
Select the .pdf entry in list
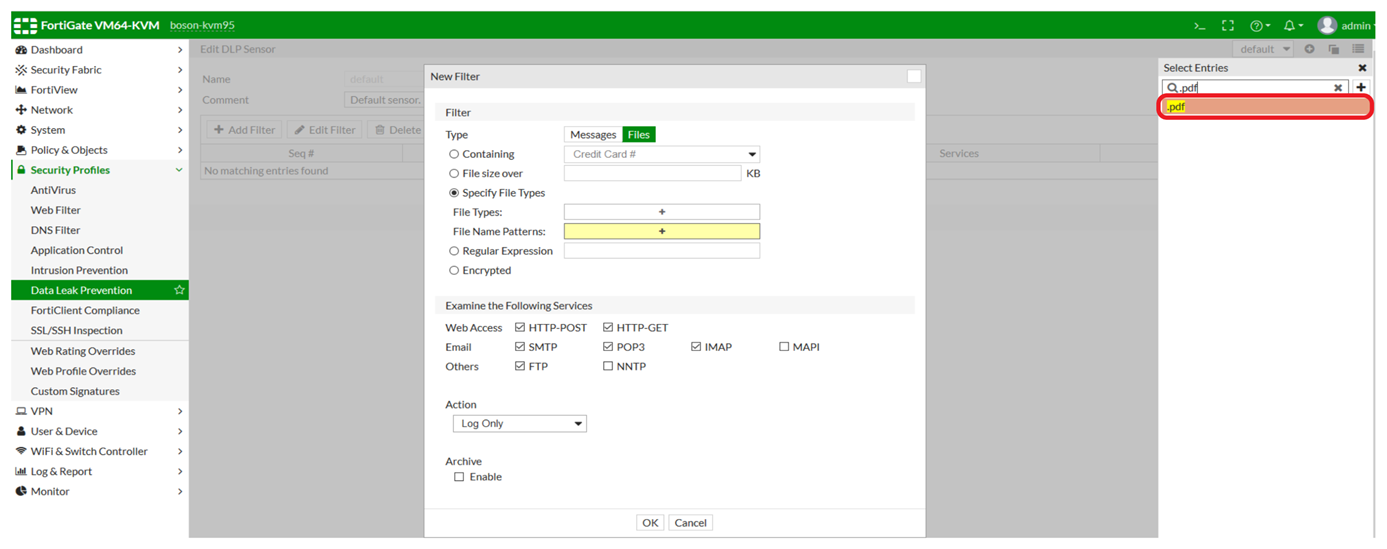click(x=1265, y=107)
